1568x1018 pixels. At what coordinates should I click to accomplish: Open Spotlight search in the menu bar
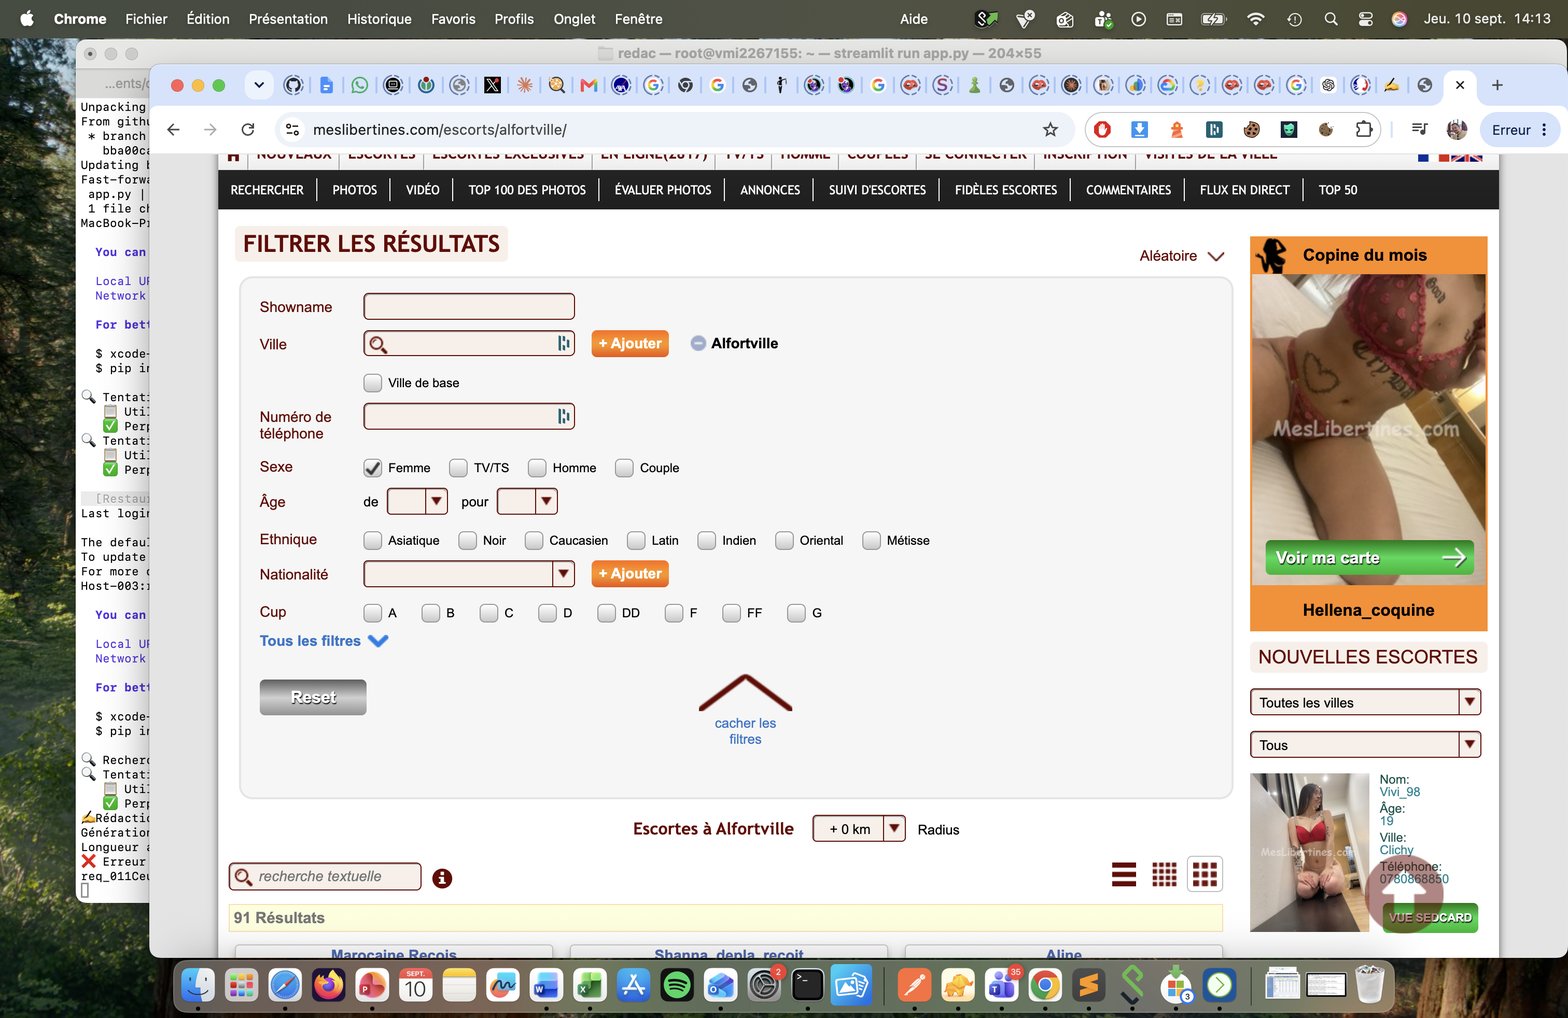tap(1331, 19)
